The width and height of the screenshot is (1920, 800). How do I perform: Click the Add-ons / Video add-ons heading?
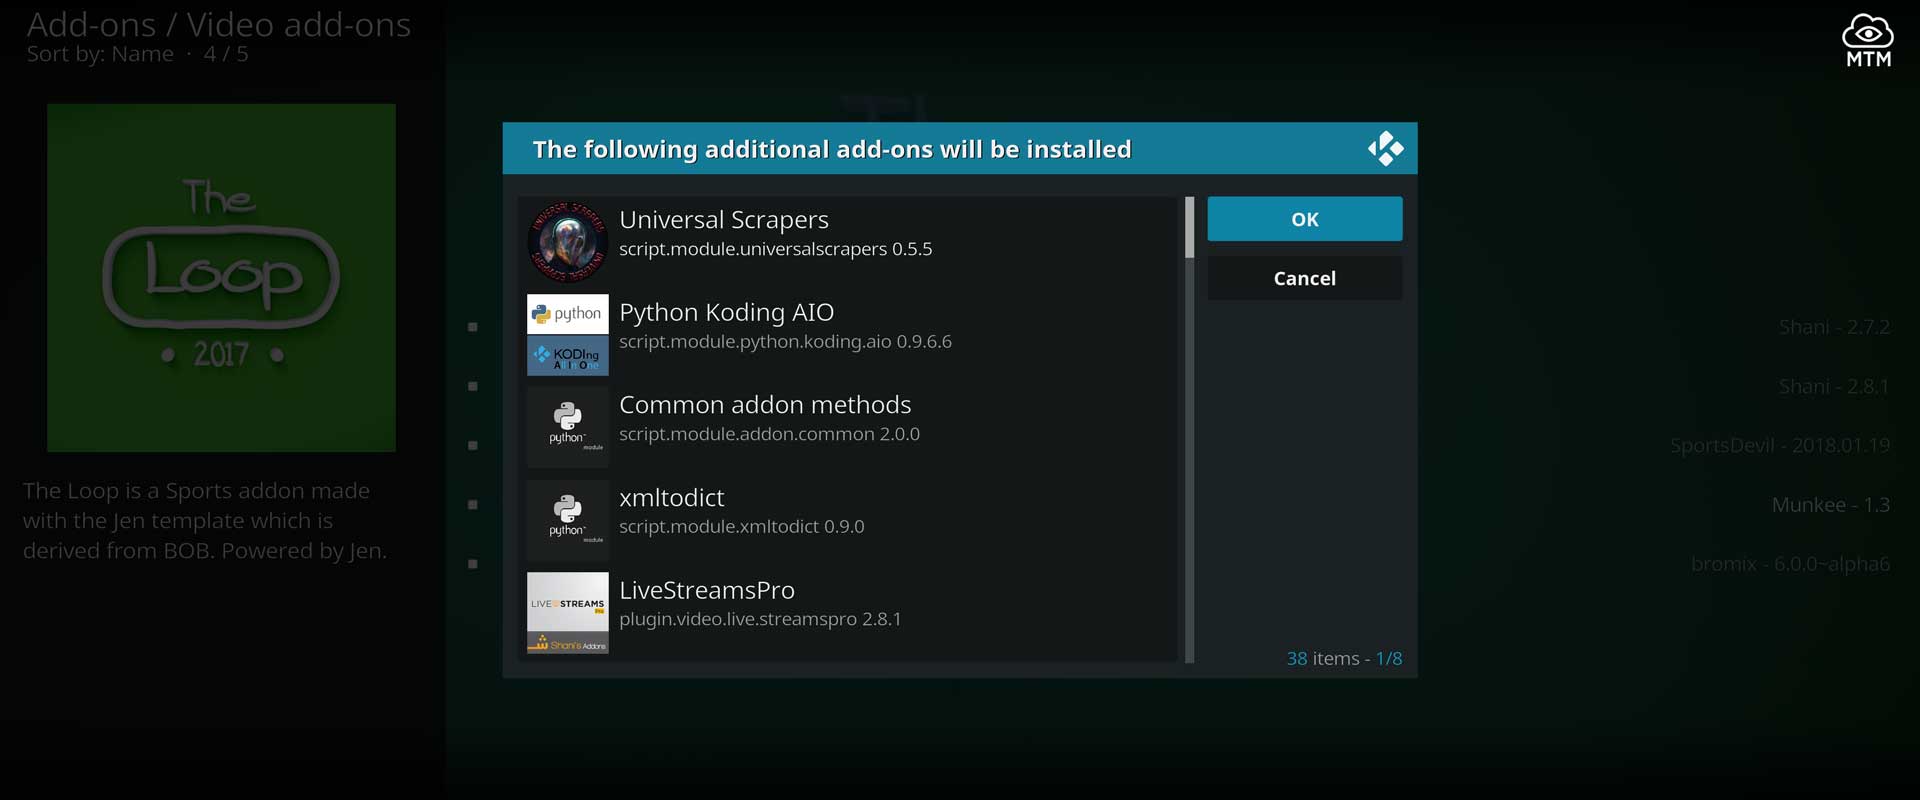(218, 24)
